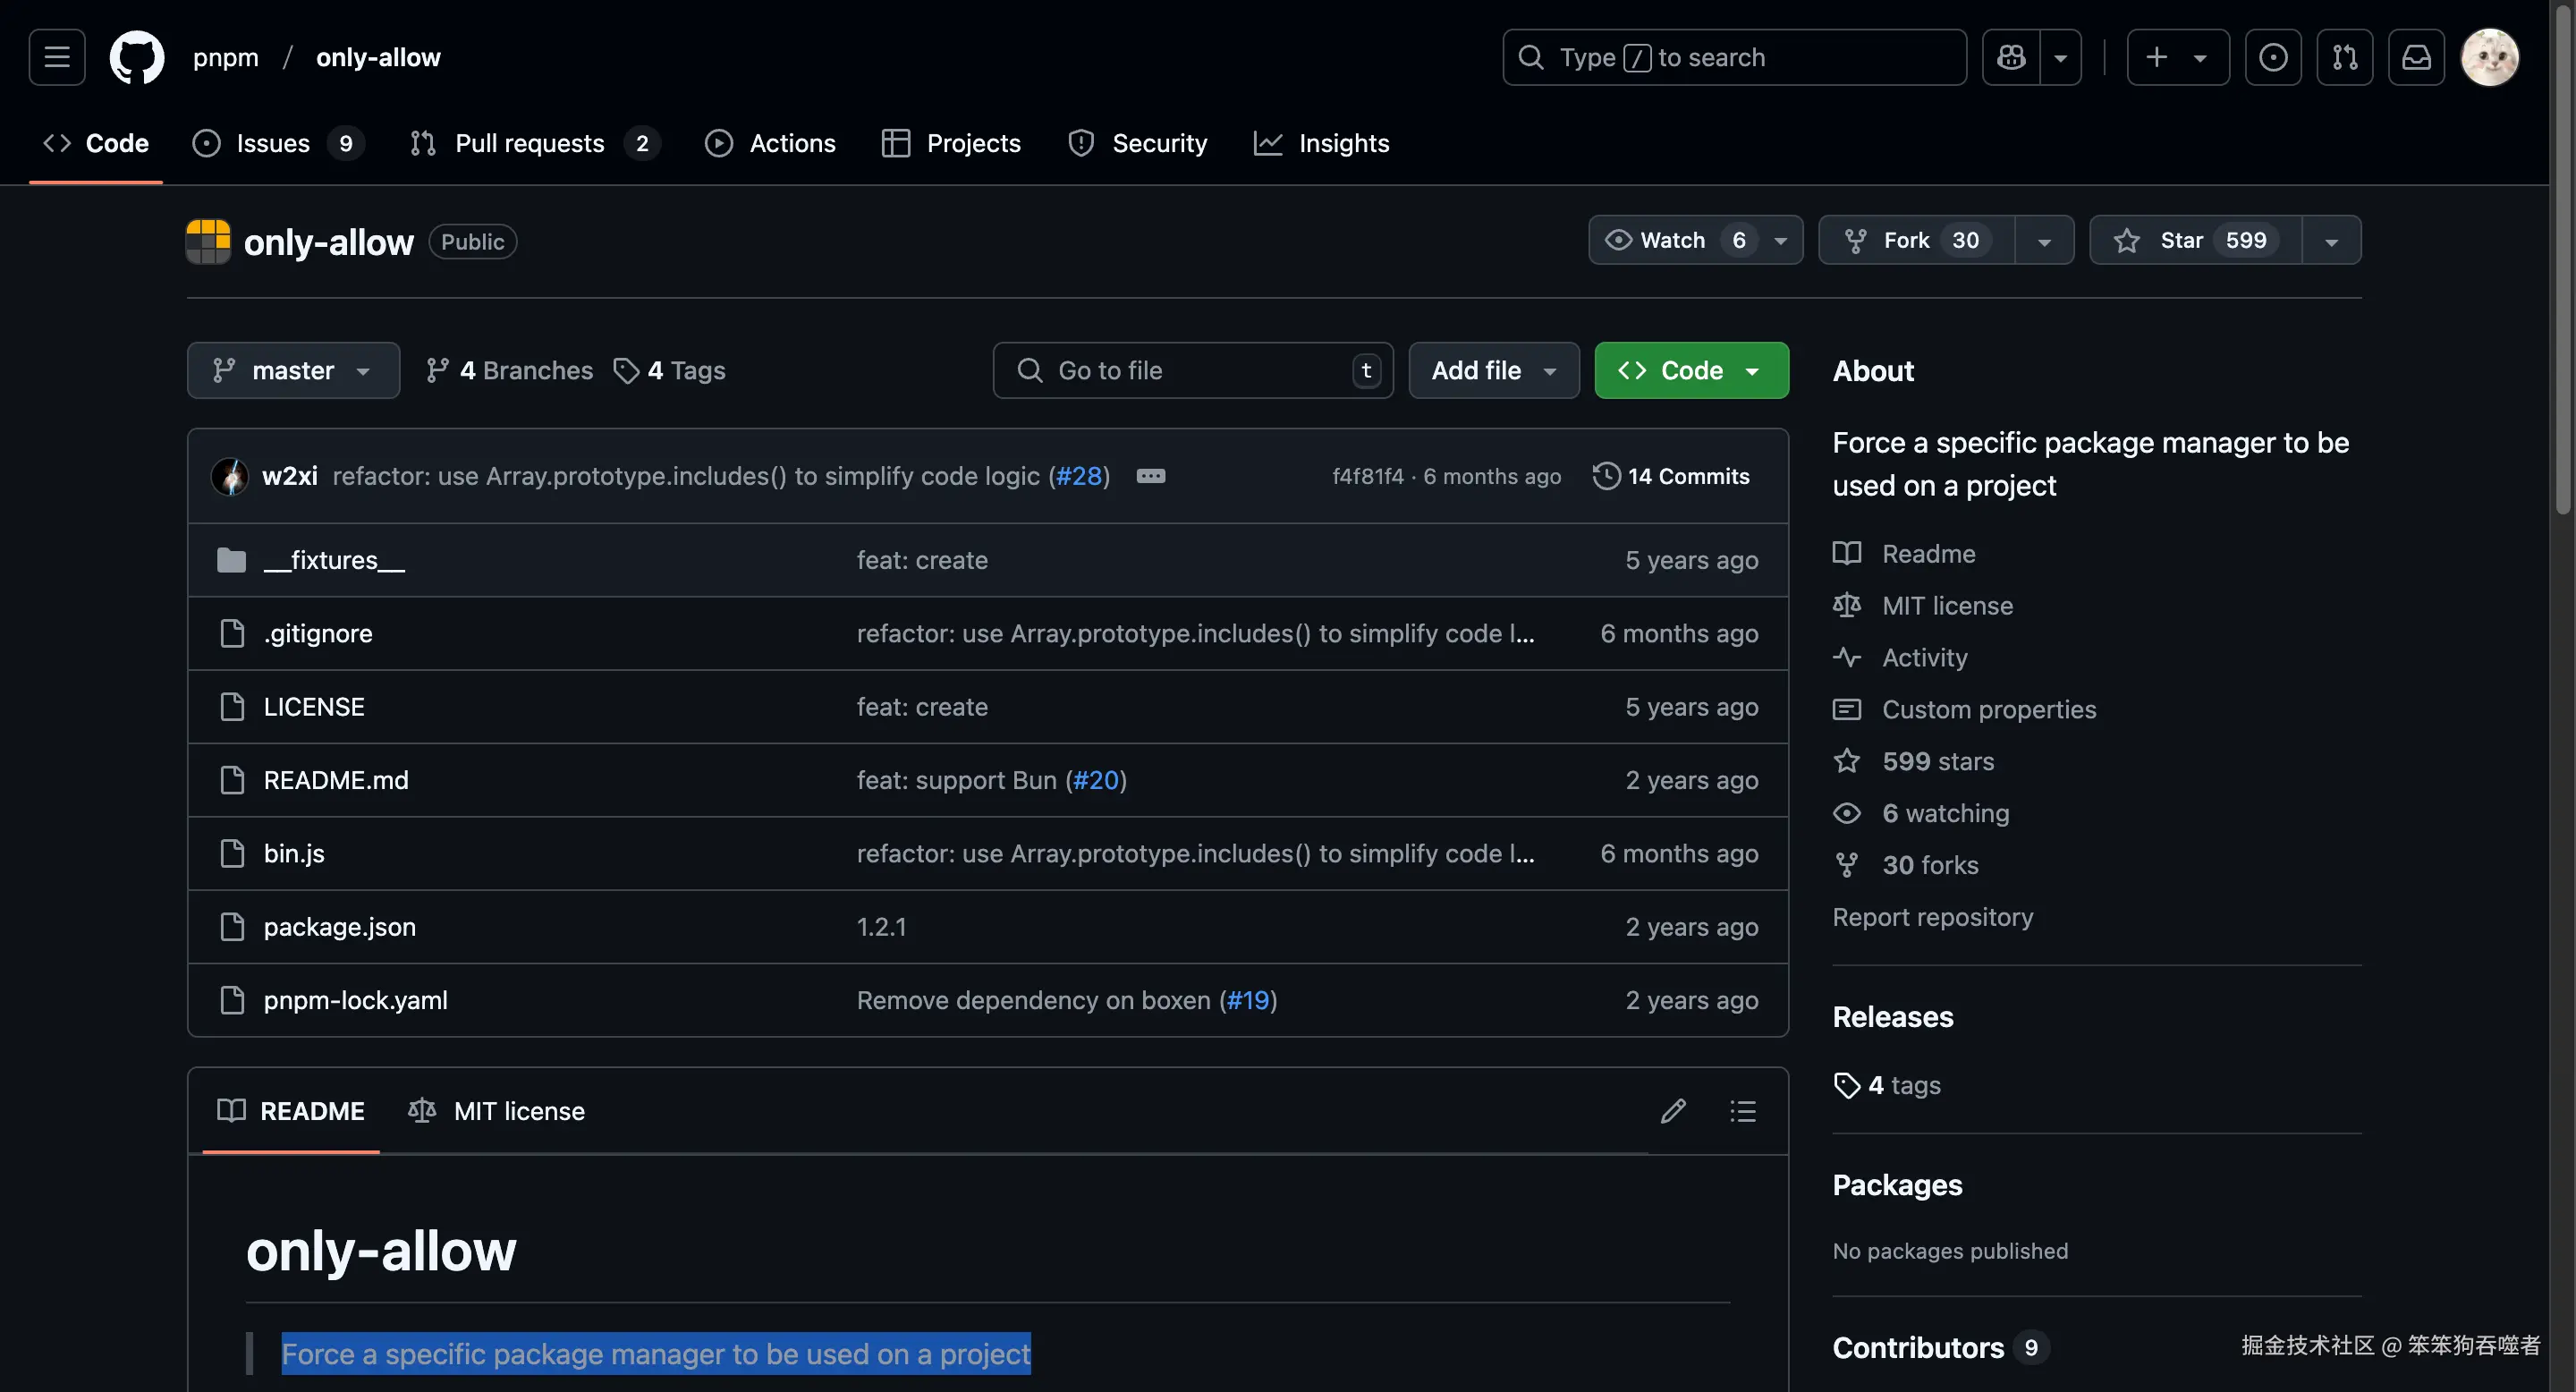Click the Go to file search field
This screenshot has width=2576, height=1392.
[x=1190, y=370]
